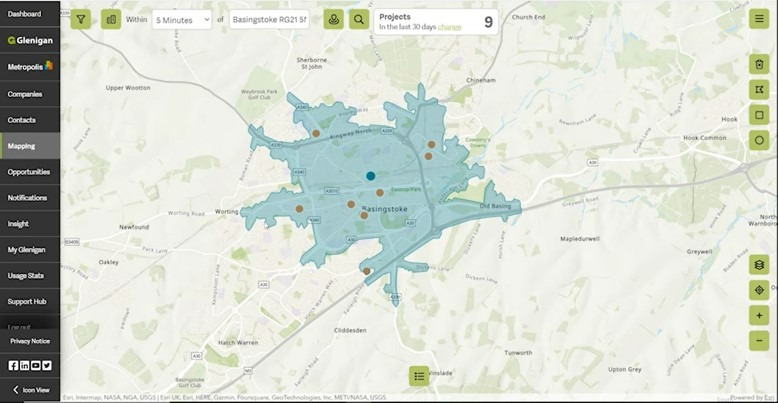Open Metropolis in the sidebar
The height and width of the screenshot is (403, 778).
click(30, 67)
